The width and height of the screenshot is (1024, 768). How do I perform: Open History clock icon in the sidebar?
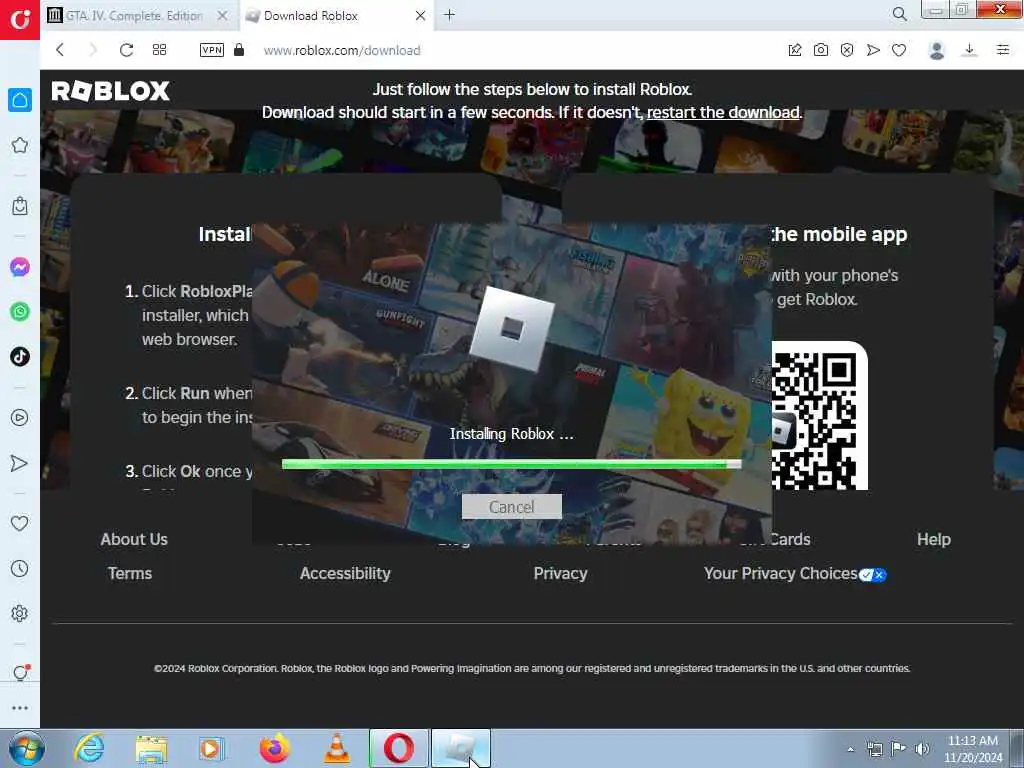(20, 568)
